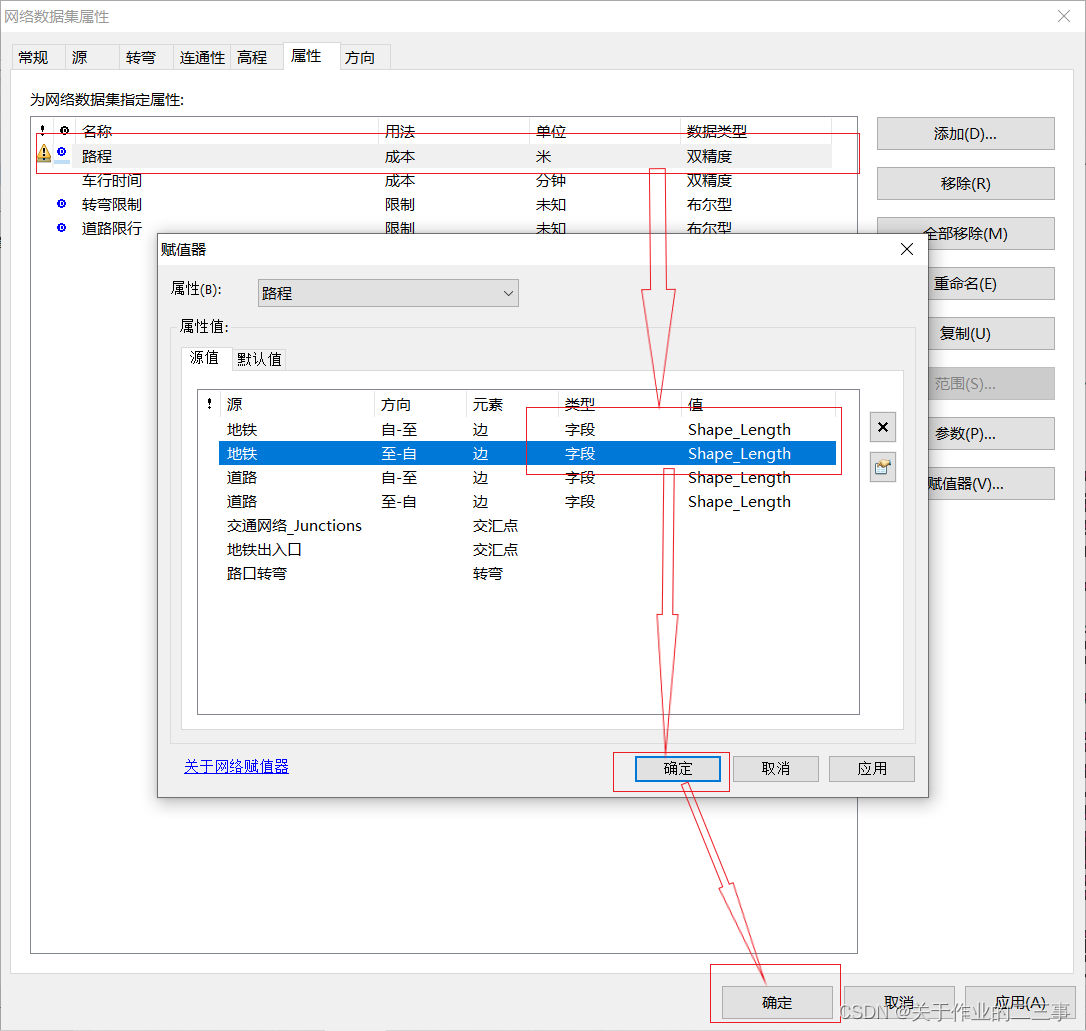The image size is (1086, 1031).
Task: Click the blue default marker on the 路程 row
Action: (62, 152)
